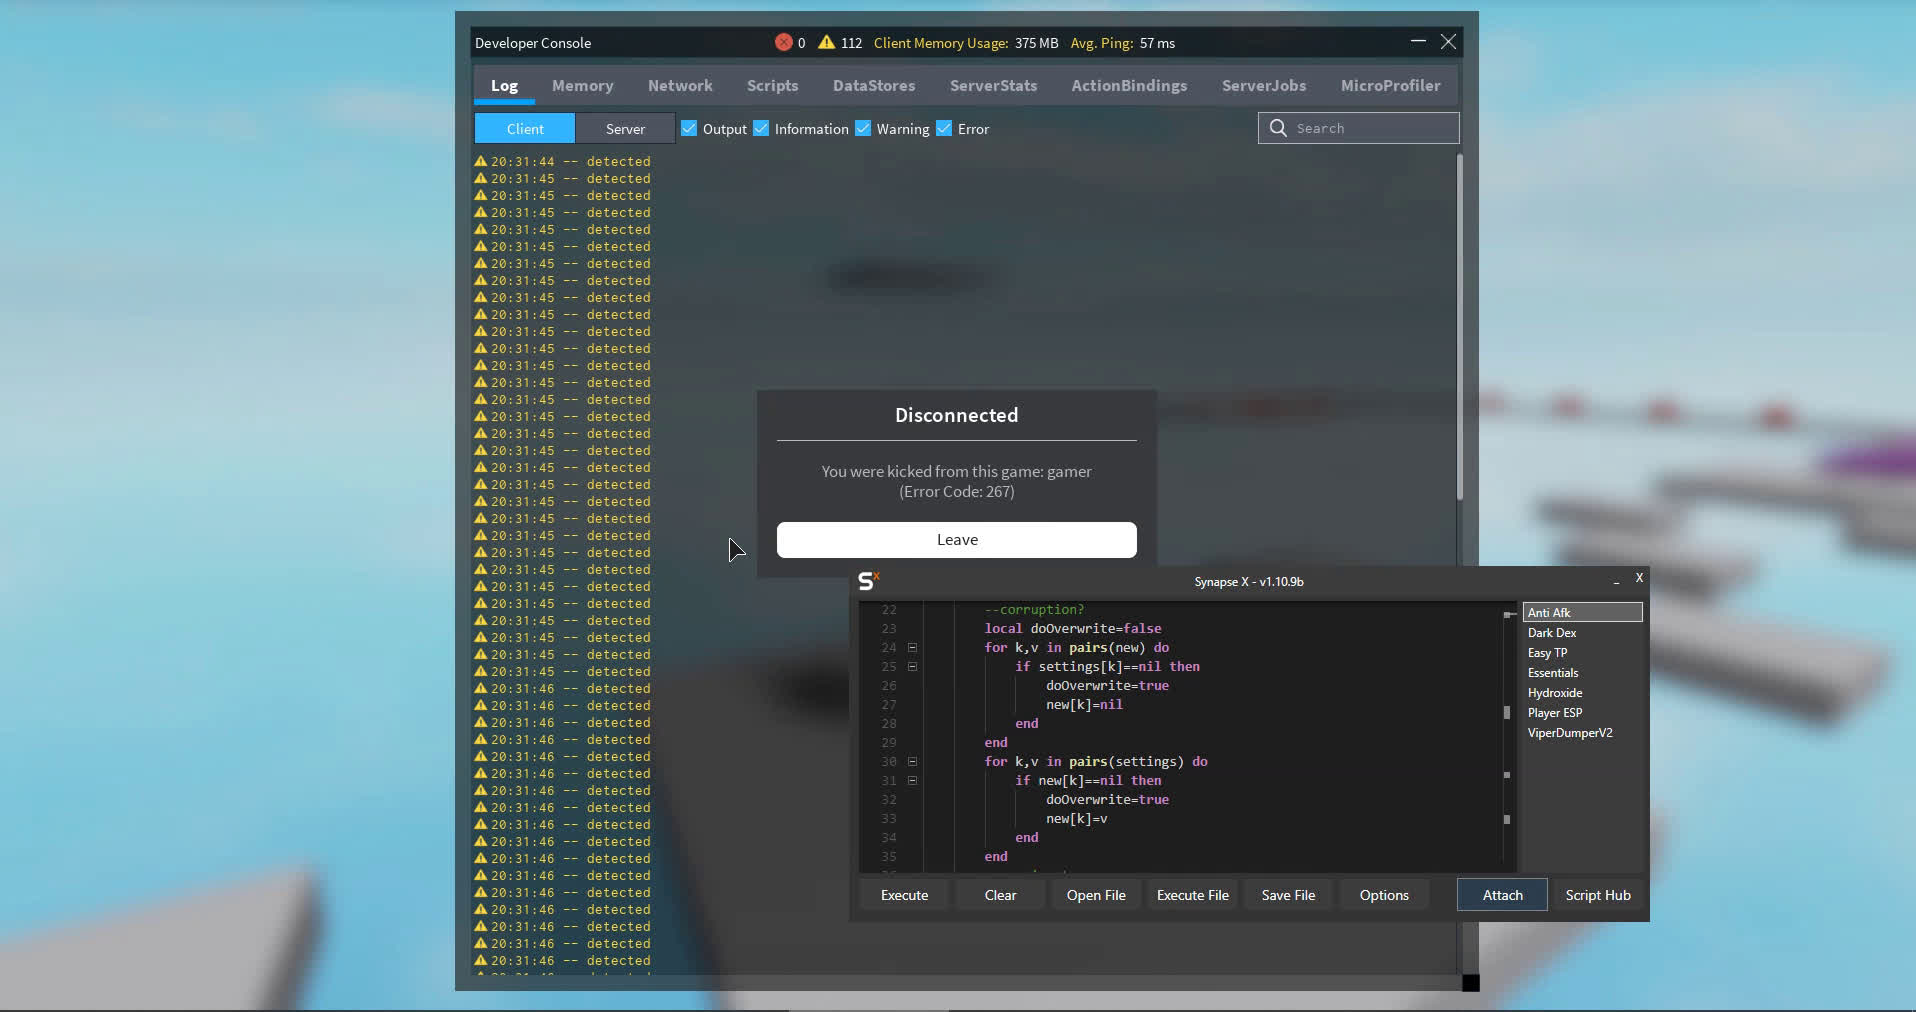The image size is (1916, 1012).
Task: Click the Client Memory Usage value
Action: click(1036, 43)
